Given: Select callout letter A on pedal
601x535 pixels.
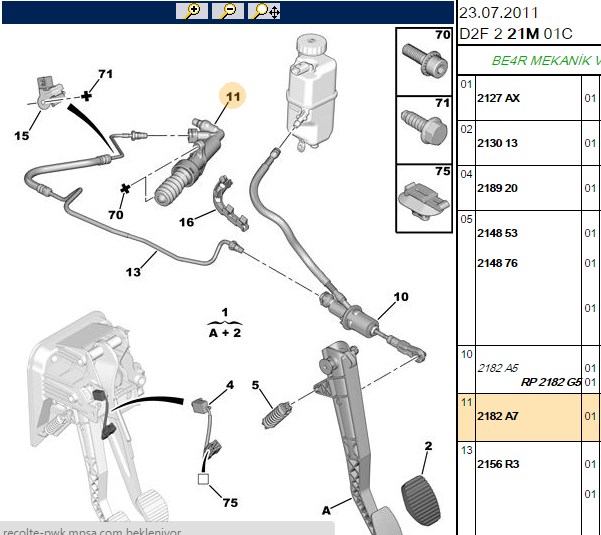Looking at the screenshot, I should pyautogui.click(x=326, y=510).
